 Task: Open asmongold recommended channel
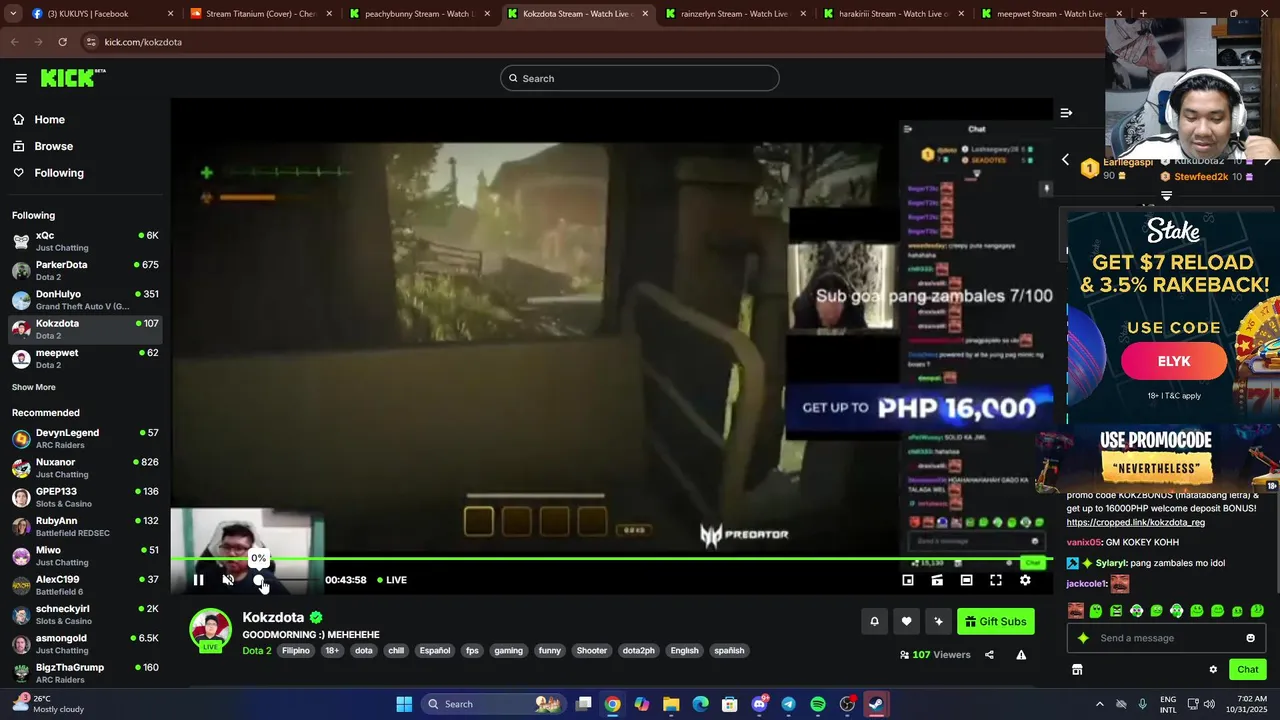(x=85, y=643)
